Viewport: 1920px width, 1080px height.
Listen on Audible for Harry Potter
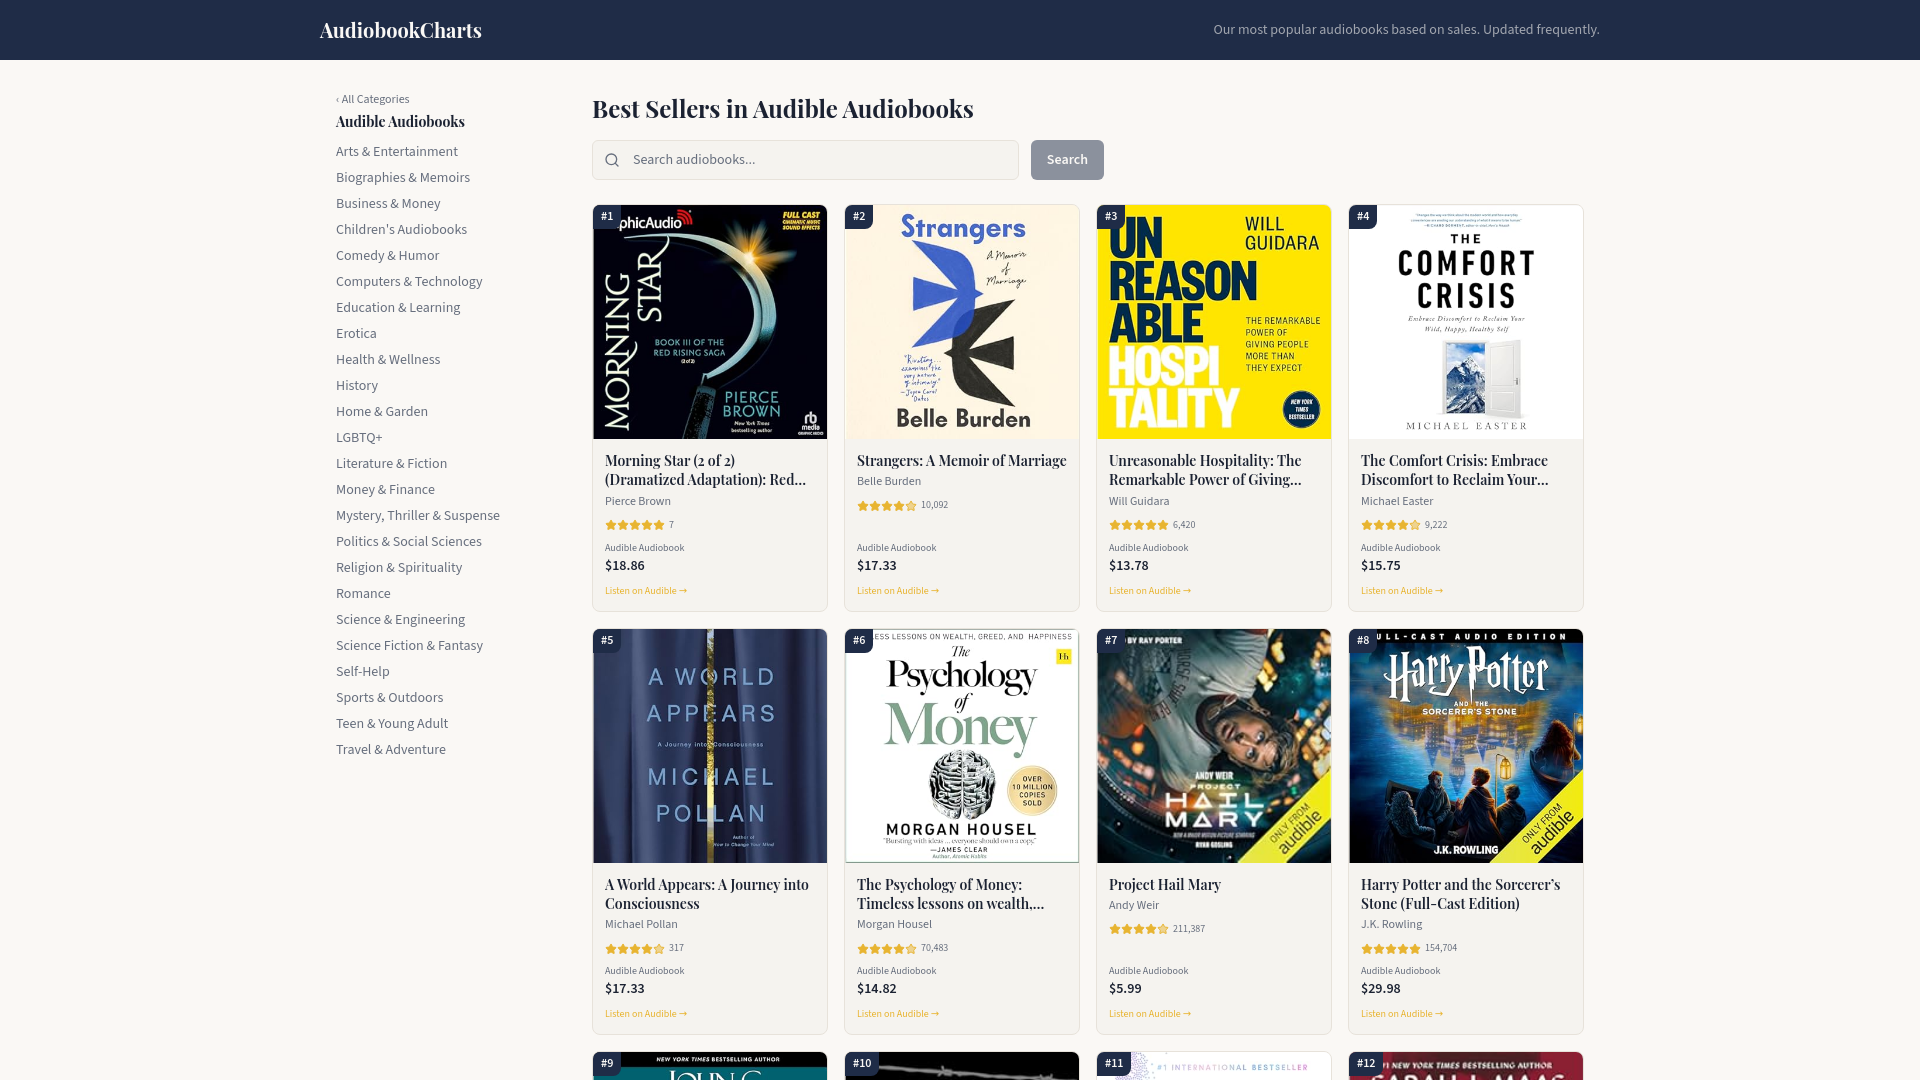point(1402,1014)
